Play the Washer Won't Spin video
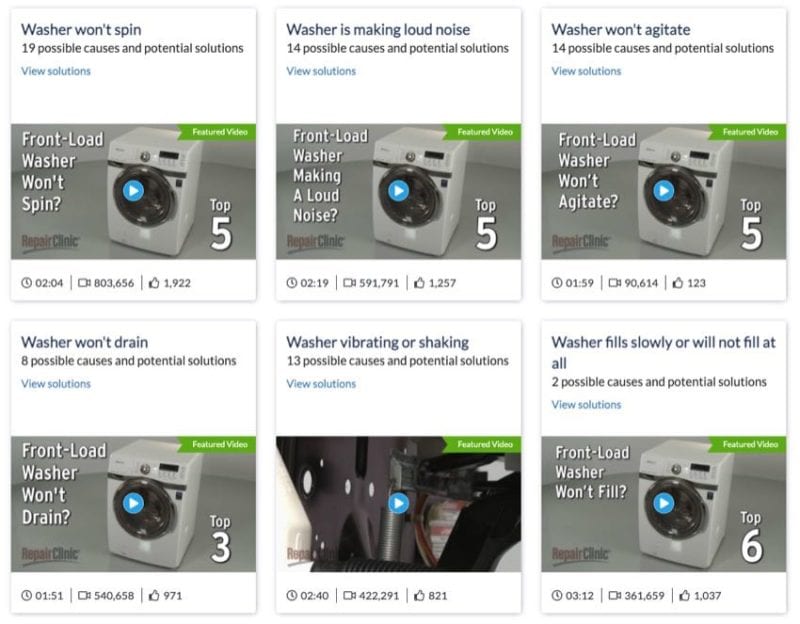The height and width of the screenshot is (624, 800). coord(133,191)
